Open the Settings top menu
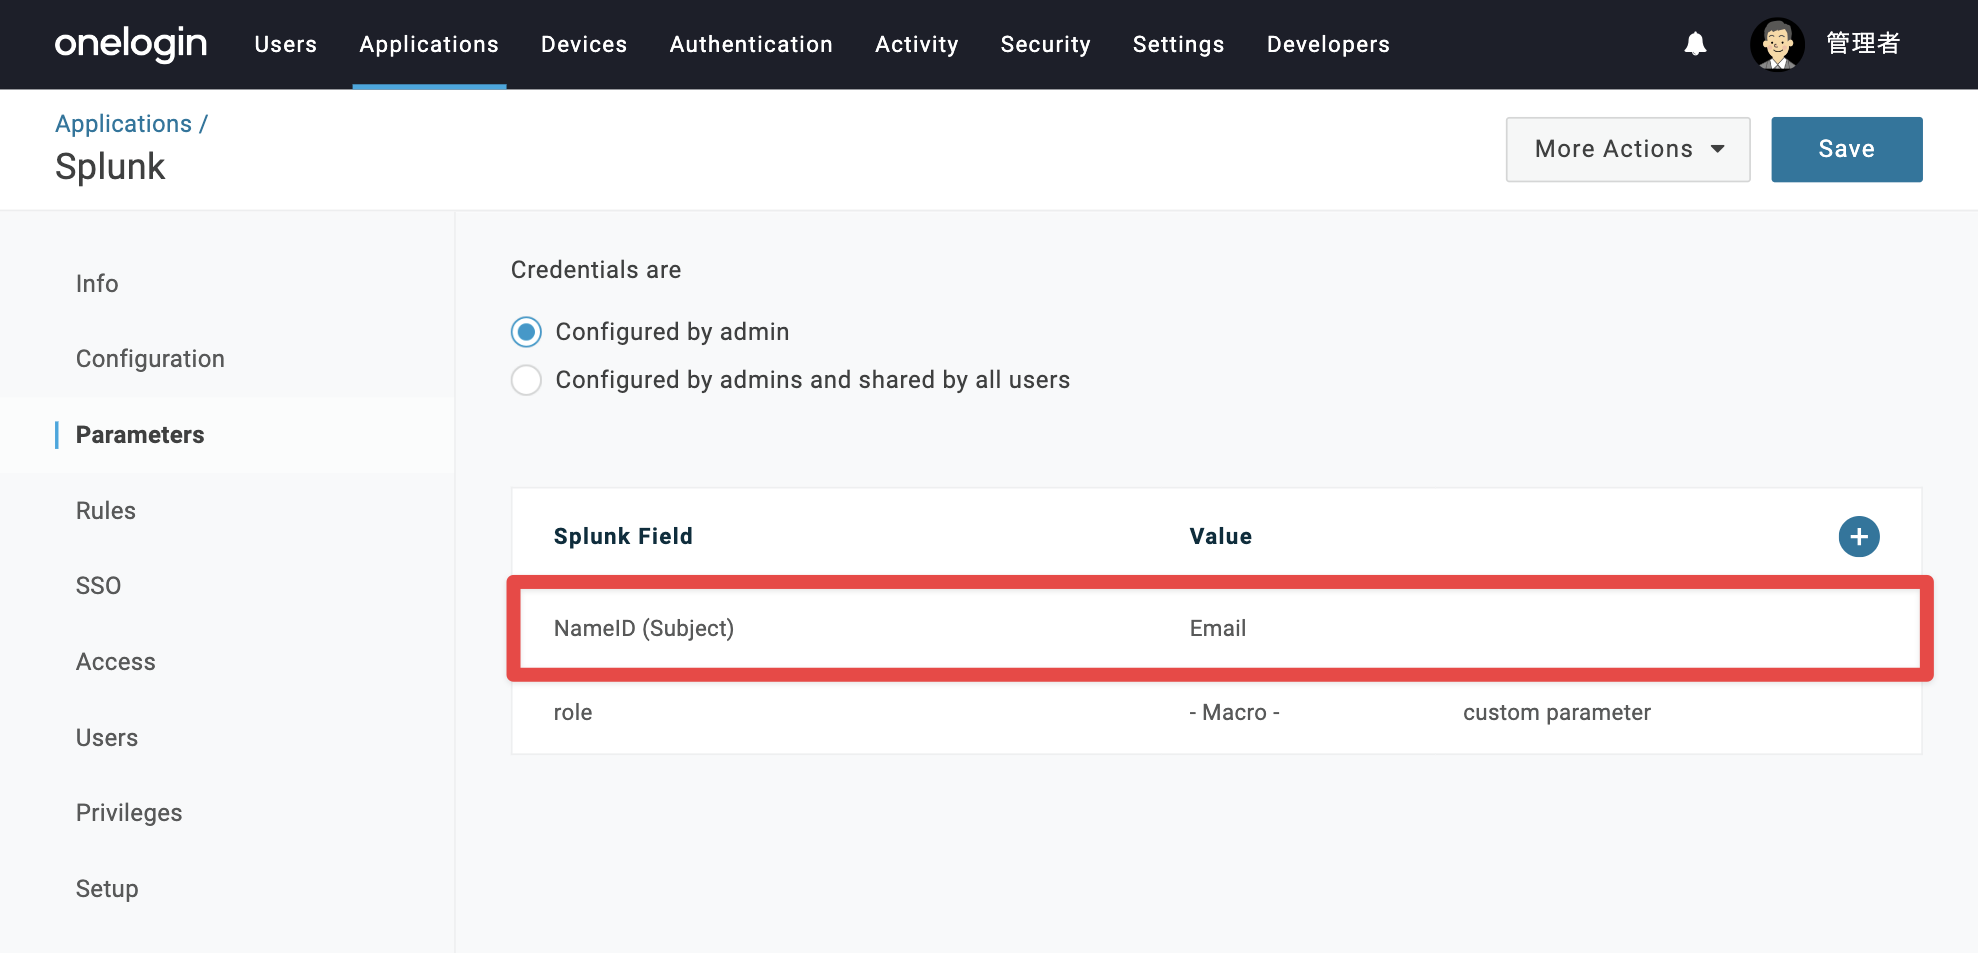1978x953 pixels. coord(1178,44)
